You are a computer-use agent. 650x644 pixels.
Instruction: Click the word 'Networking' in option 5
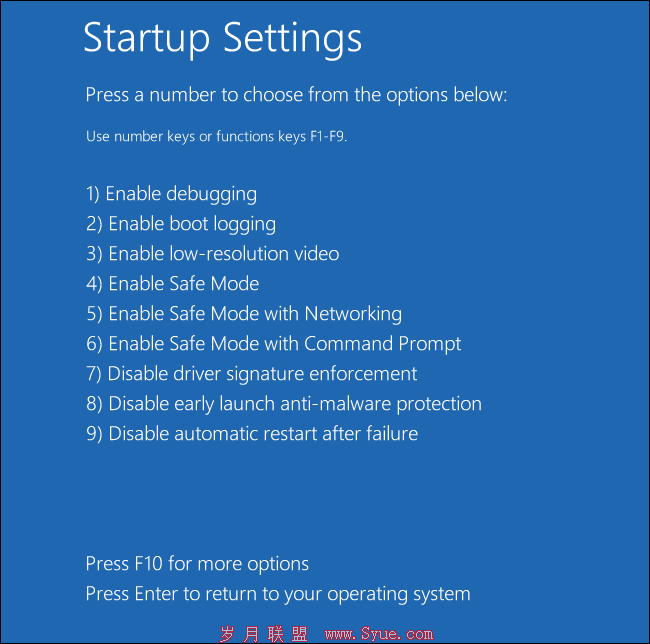pos(353,314)
